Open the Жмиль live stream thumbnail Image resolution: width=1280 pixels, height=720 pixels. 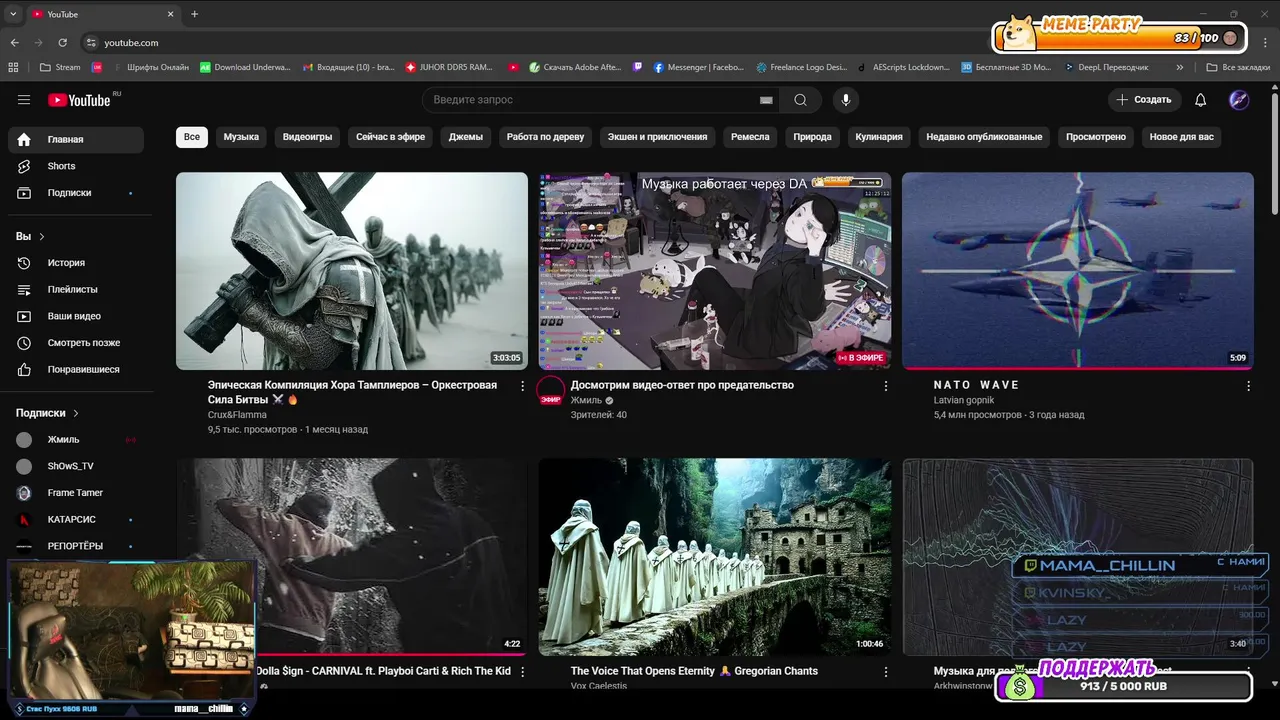(x=715, y=271)
